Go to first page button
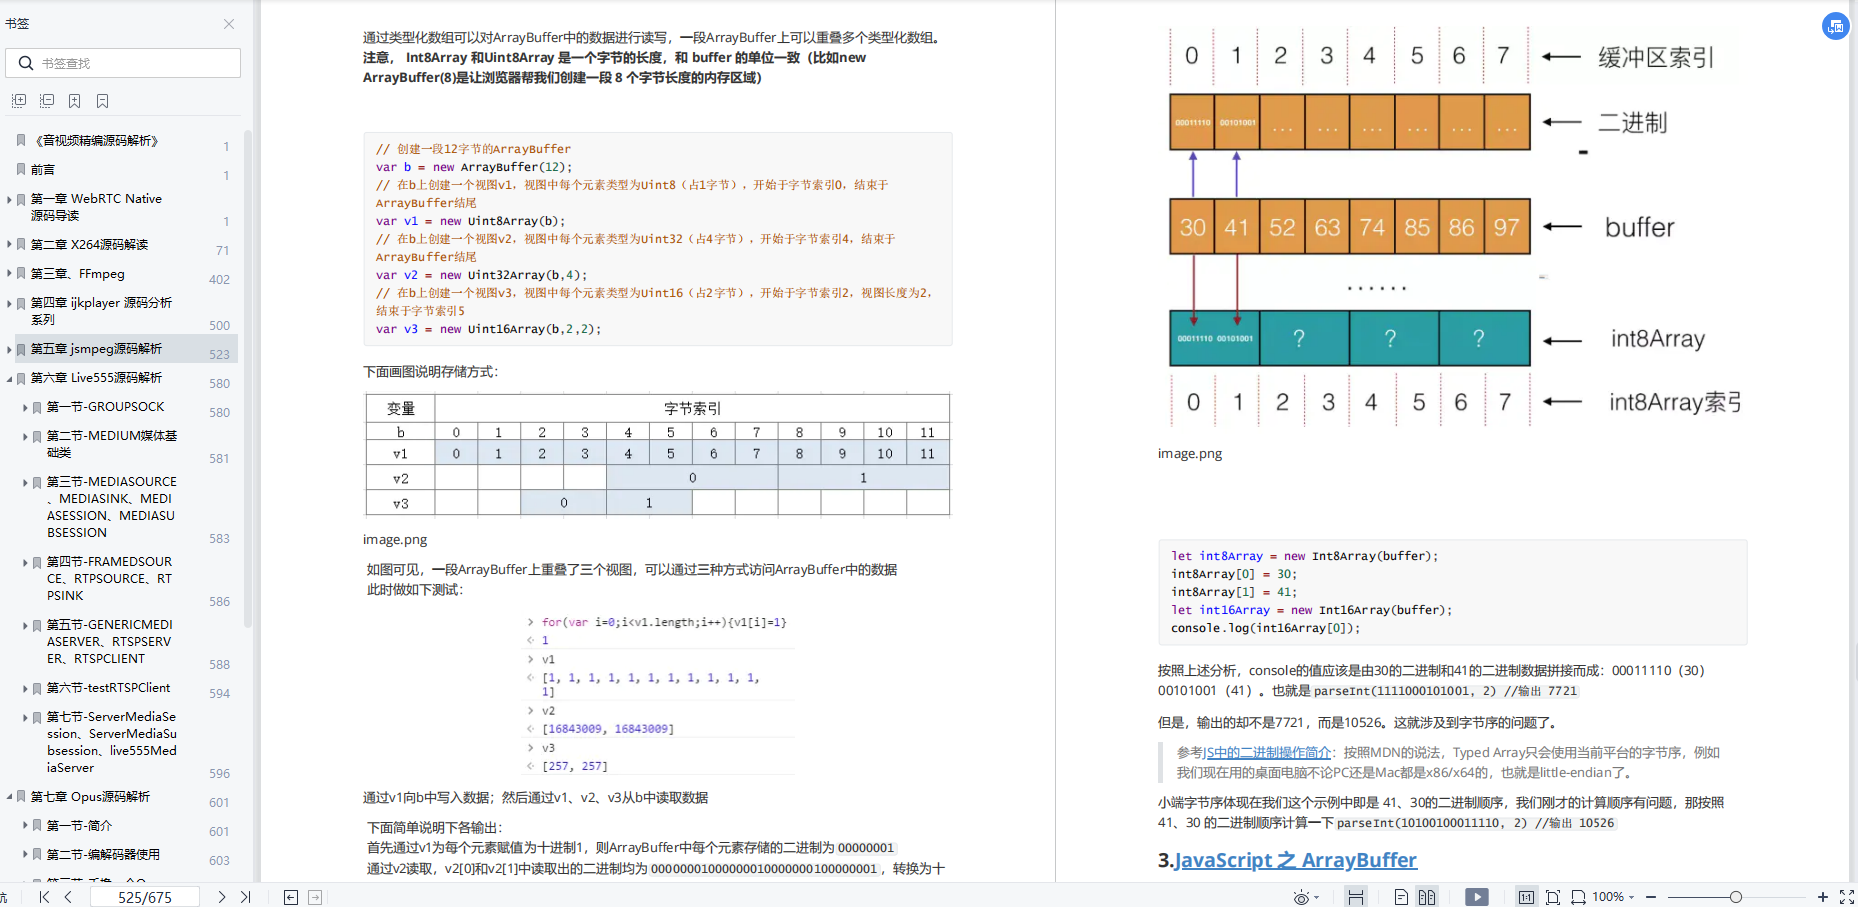Image resolution: width=1858 pixels, height=907 pixels. click(x=44, y=897)
